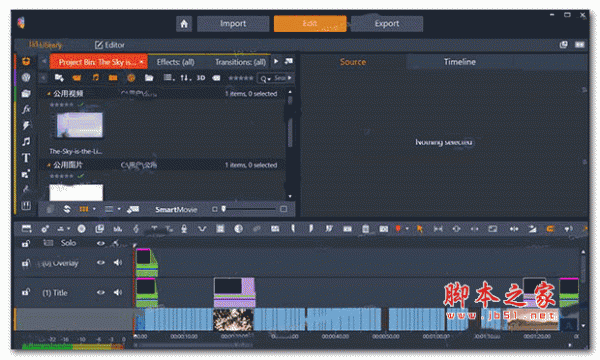Toggle the photo filter in library toolbar

[x=113, y=78]
